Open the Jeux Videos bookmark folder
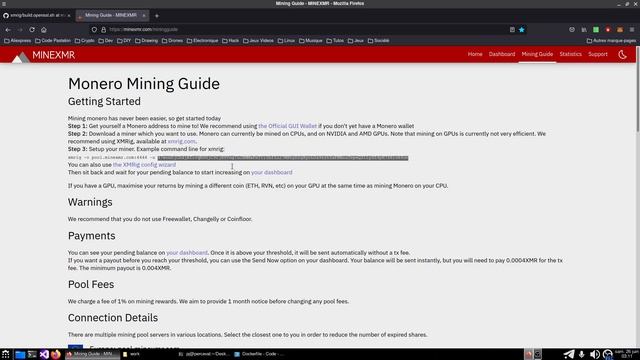Screen dimensions: 640x360 258,41
